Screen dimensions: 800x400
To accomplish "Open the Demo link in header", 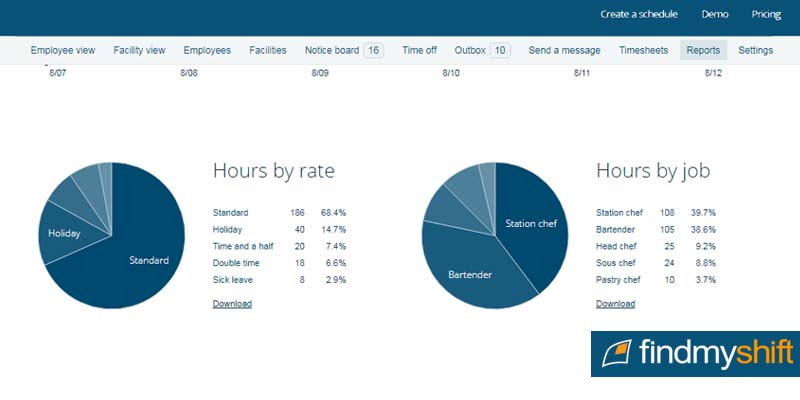I will pos(714,14).
